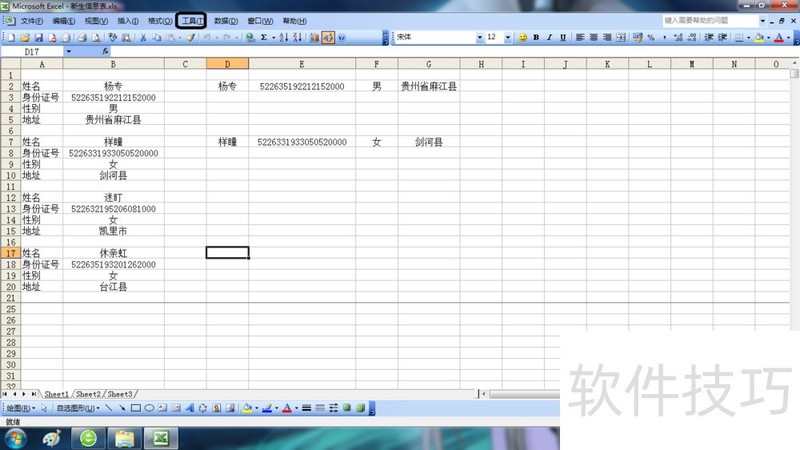Image resolution: width=800 pixels, height=450 pixels.
Task: Click the help question input box
Action: pos(710,20)
